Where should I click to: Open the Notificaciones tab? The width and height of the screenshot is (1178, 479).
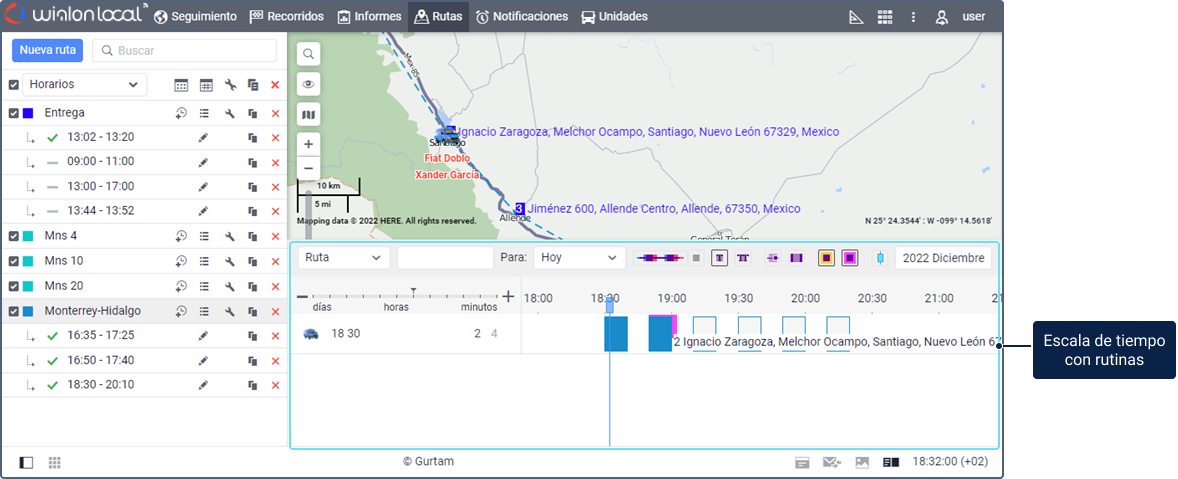521,17
